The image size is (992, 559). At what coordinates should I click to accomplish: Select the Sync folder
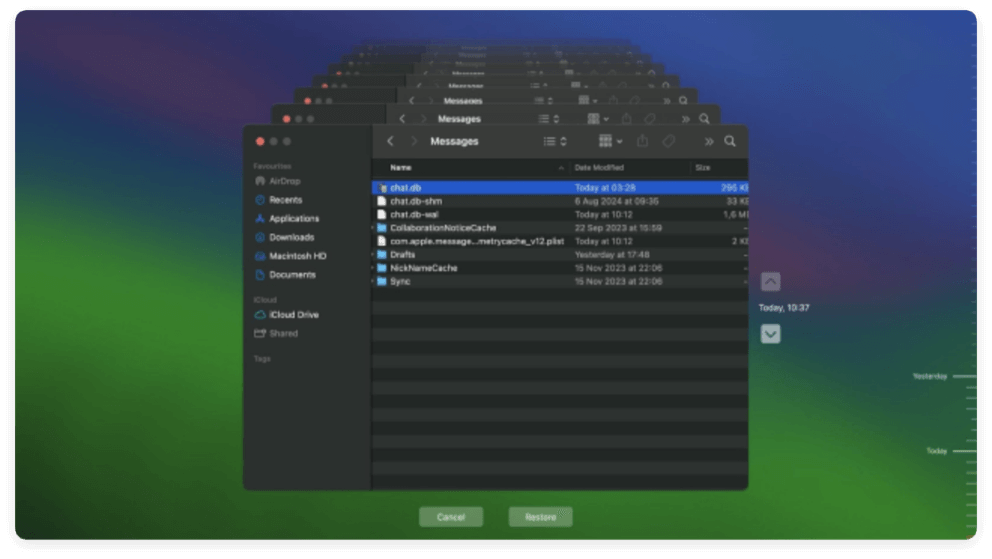560,281
